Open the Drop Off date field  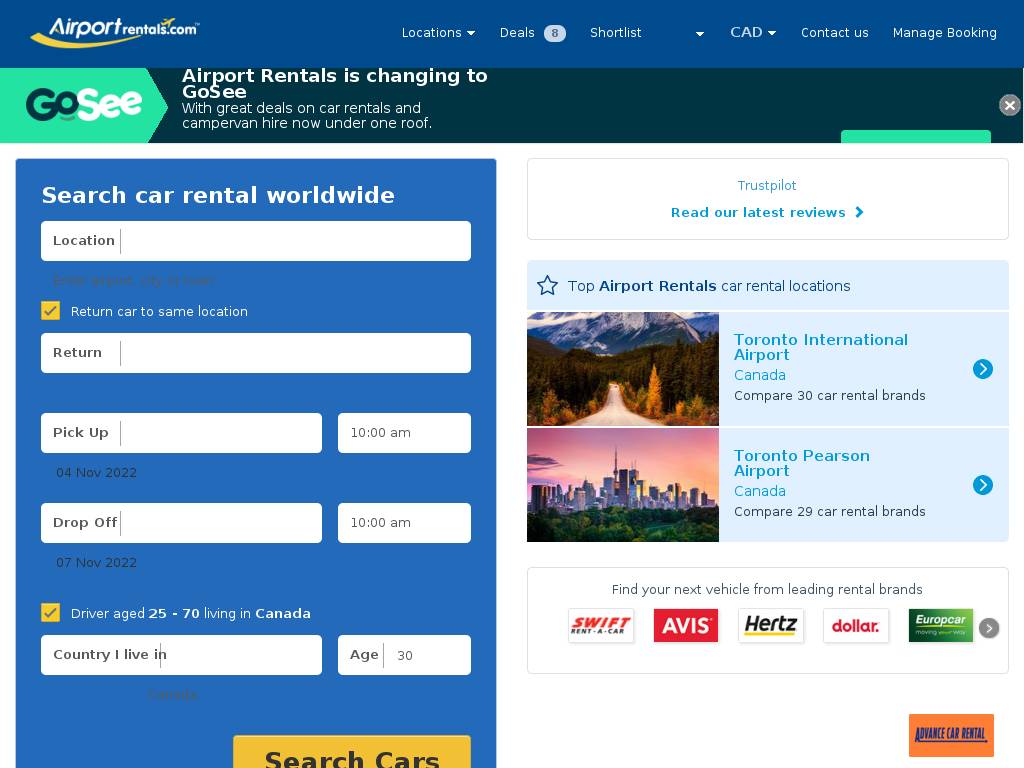click(182, 522)
